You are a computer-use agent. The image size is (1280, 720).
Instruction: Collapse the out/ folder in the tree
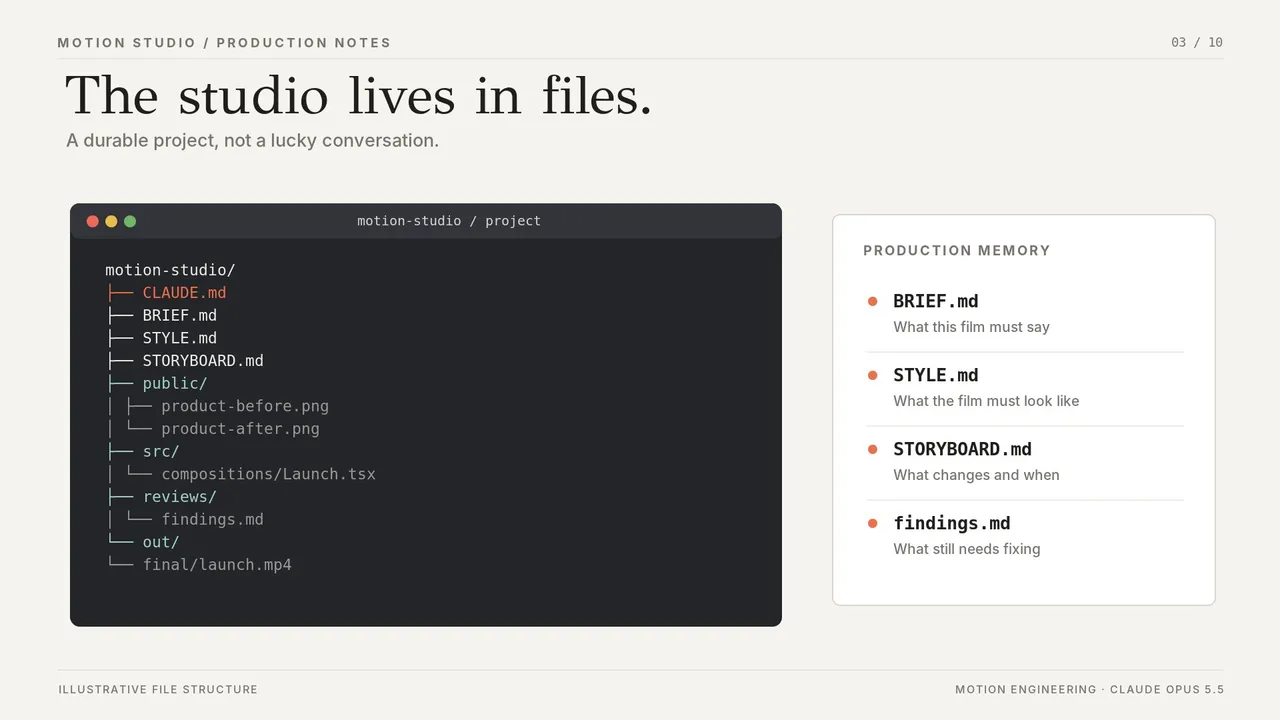[x=161, y=542]
